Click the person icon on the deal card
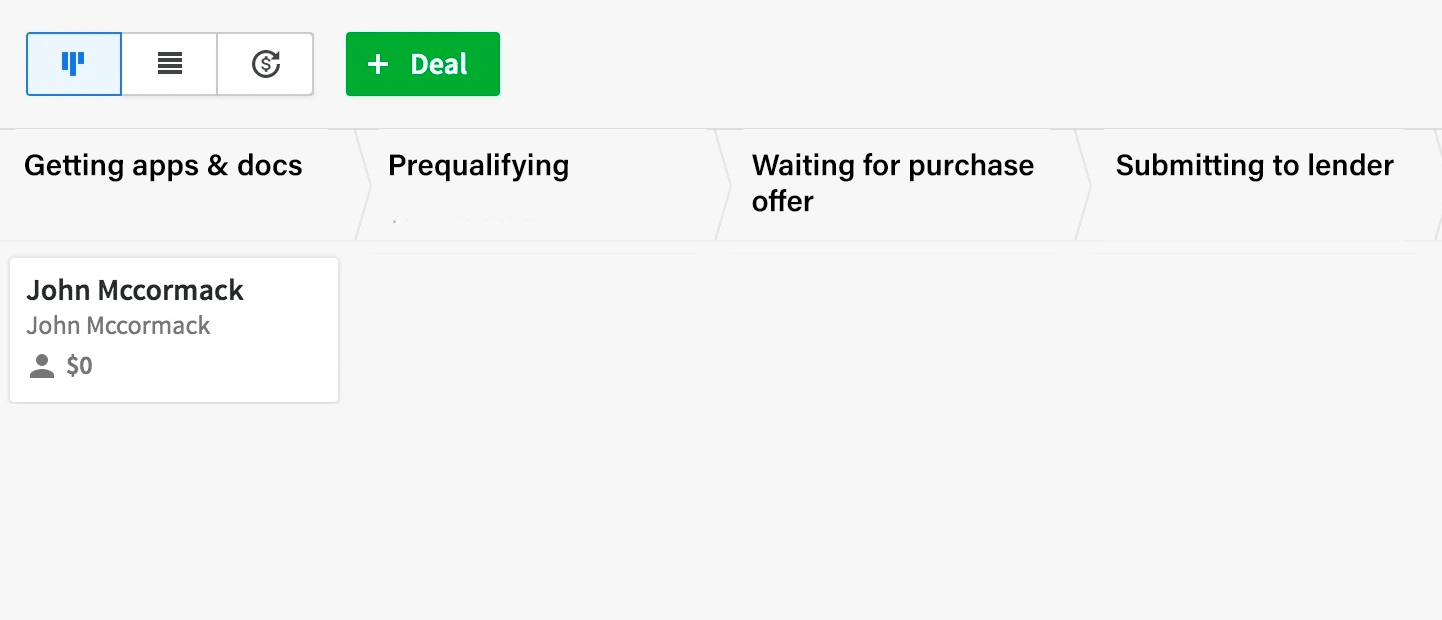Screen dimensions: 1442x620 pos(42,366)
